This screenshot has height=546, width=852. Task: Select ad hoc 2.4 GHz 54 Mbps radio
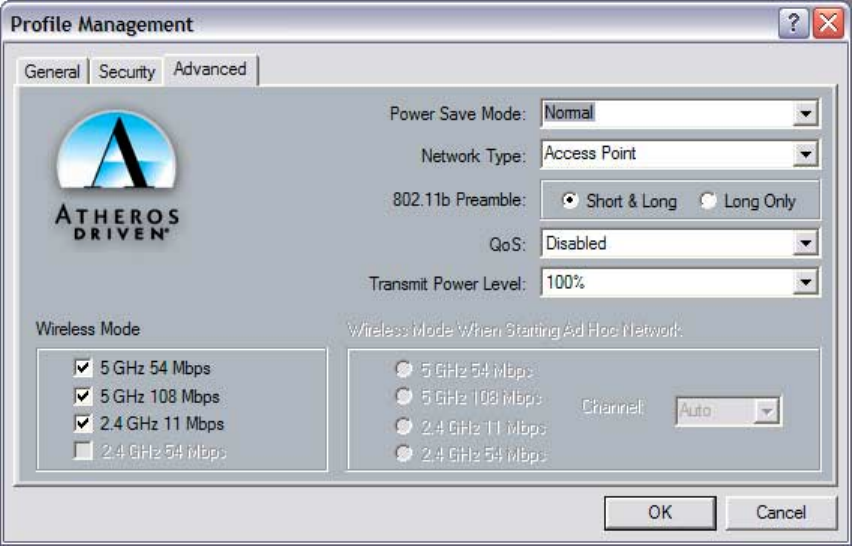point(404,453)
